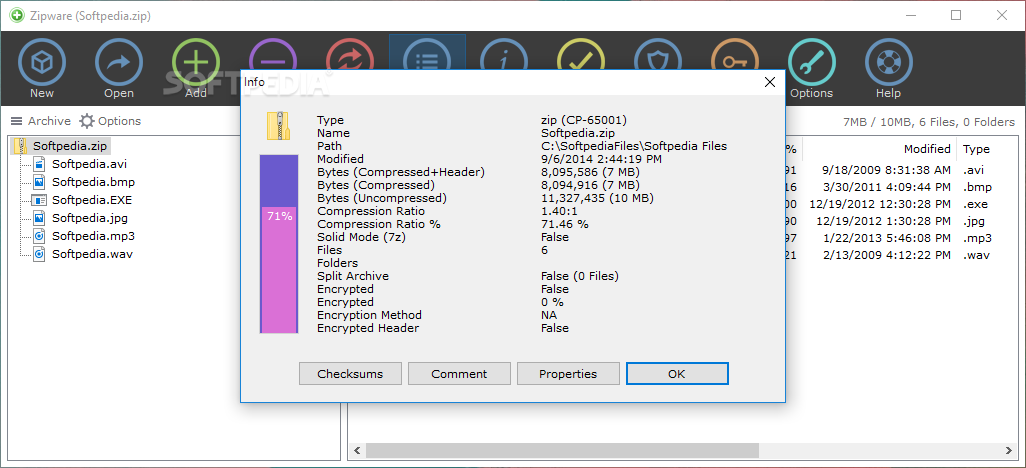Click the 3/30/2011 4:09:44 PM date cell
The image size is (1026, 468).
(x=886, y=187)
